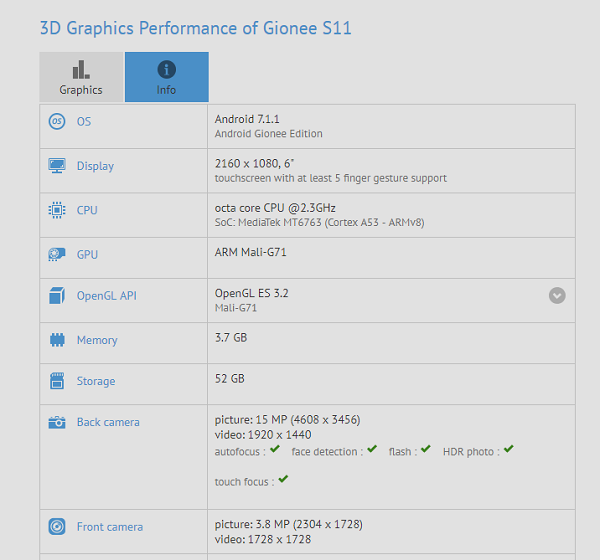Screen dimensions: 600x560
Task: Click the Display monitor icon
Action: [x=57, y=166]
